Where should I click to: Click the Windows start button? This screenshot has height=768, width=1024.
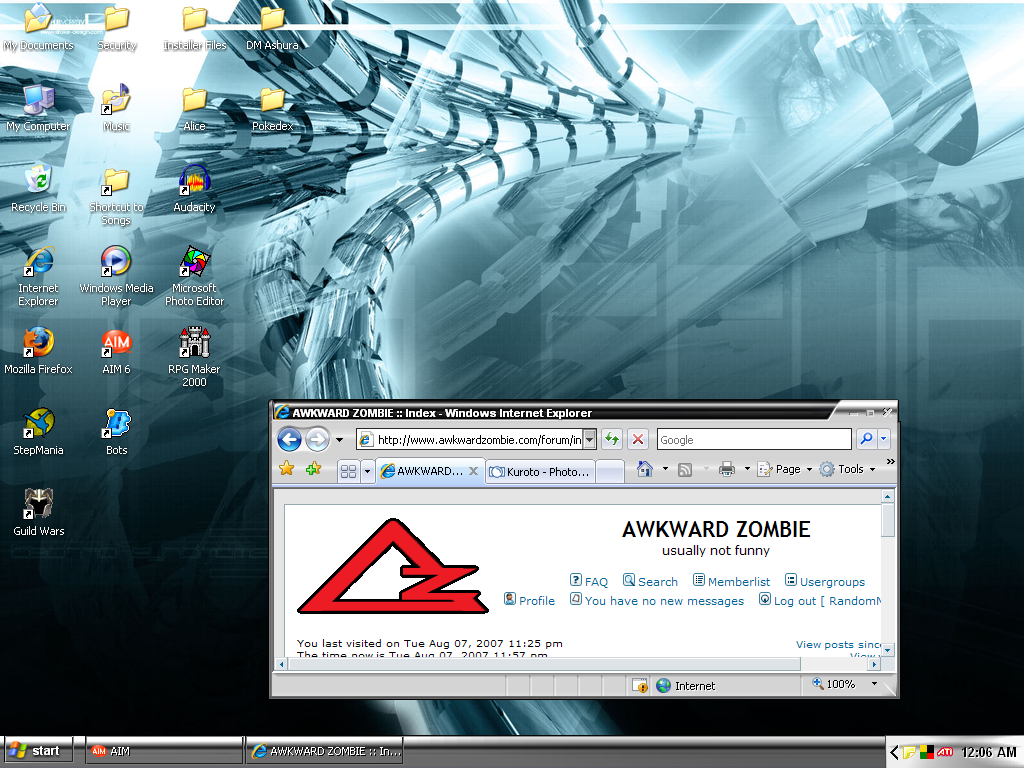coord(38,751)
